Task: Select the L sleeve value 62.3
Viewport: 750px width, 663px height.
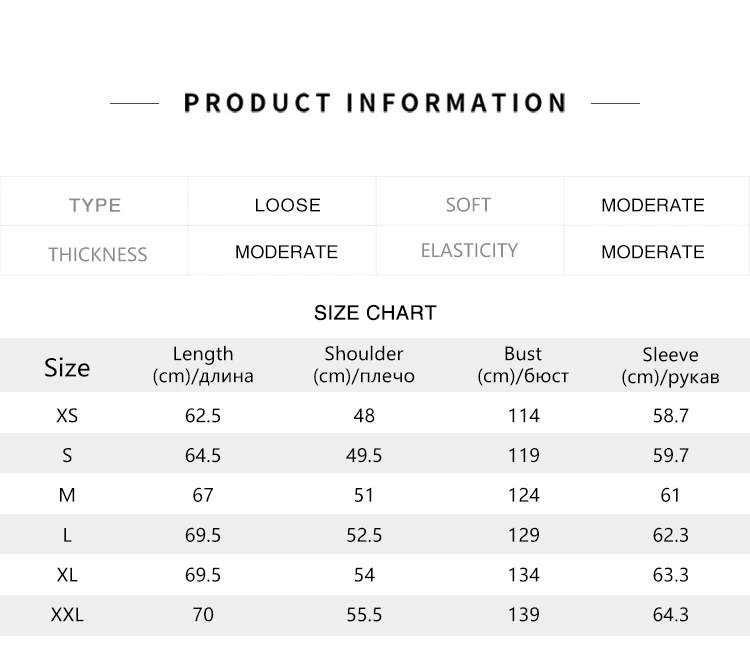Action: tap(670, 535)
